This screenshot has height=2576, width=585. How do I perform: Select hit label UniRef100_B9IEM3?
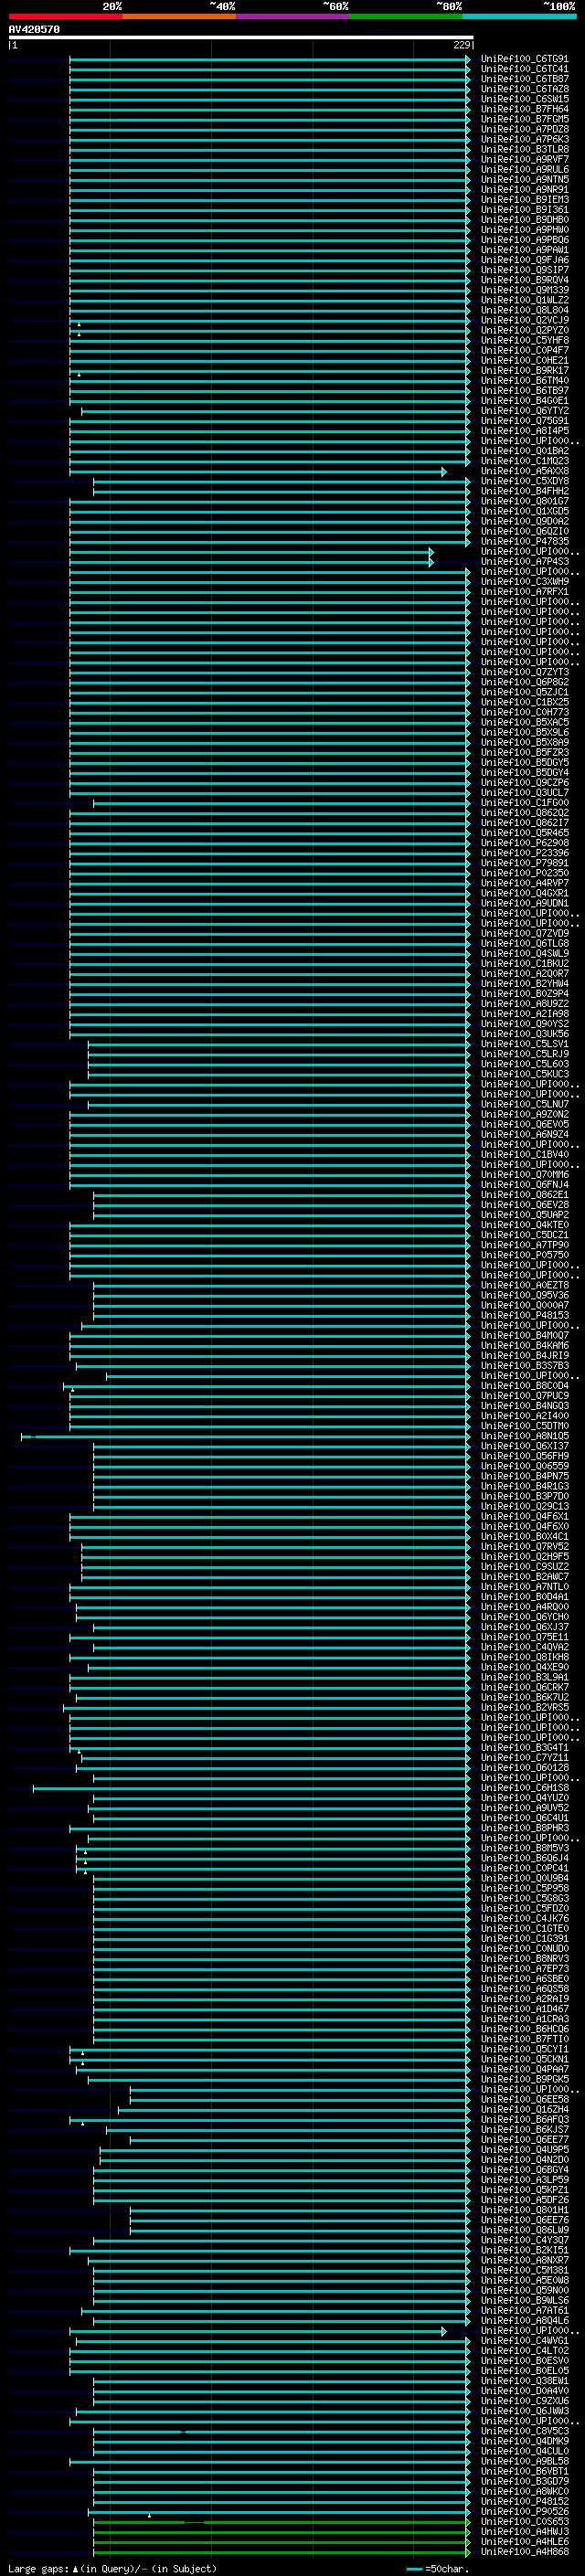[x=525, y=200]
